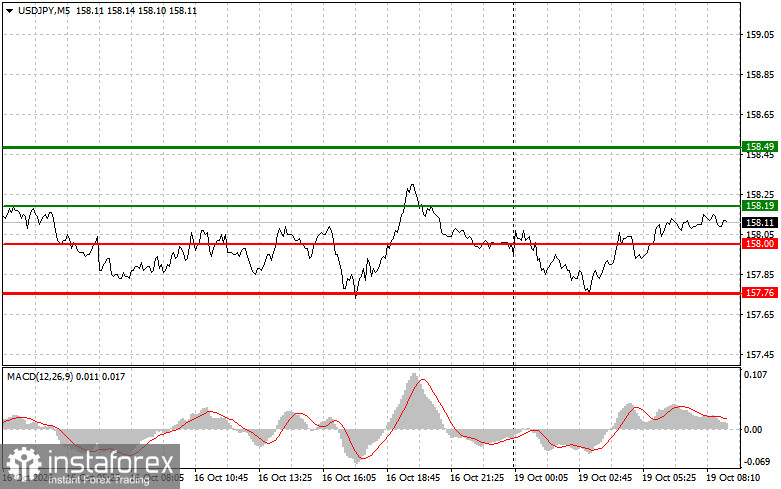Click the 157.45 price axis value

pyautogui.click(x=760, y=355)
